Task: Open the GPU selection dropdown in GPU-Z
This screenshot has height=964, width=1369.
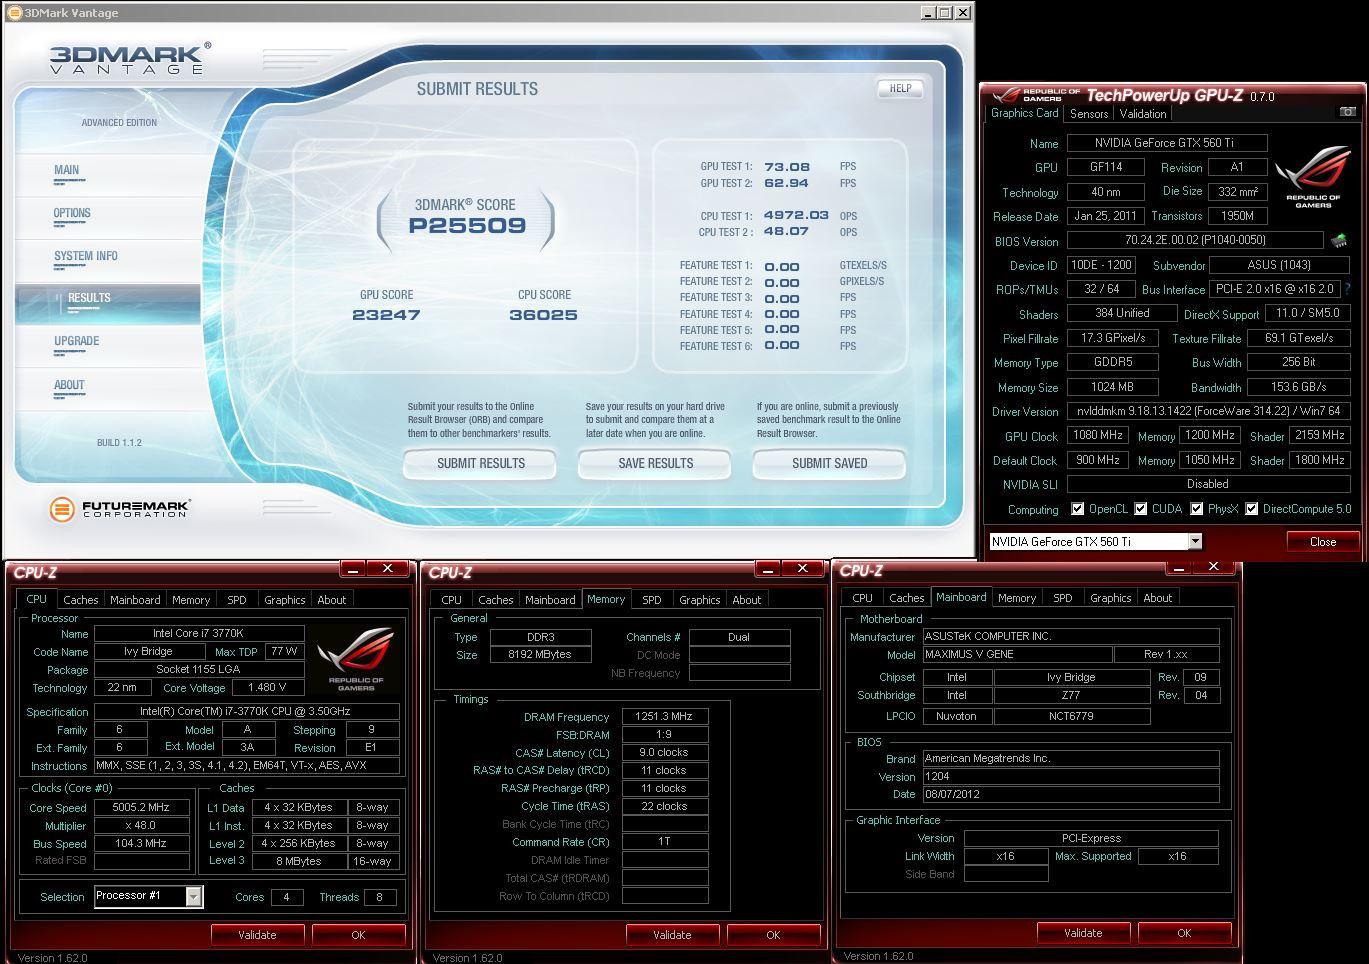Action: coord(1194,541)
